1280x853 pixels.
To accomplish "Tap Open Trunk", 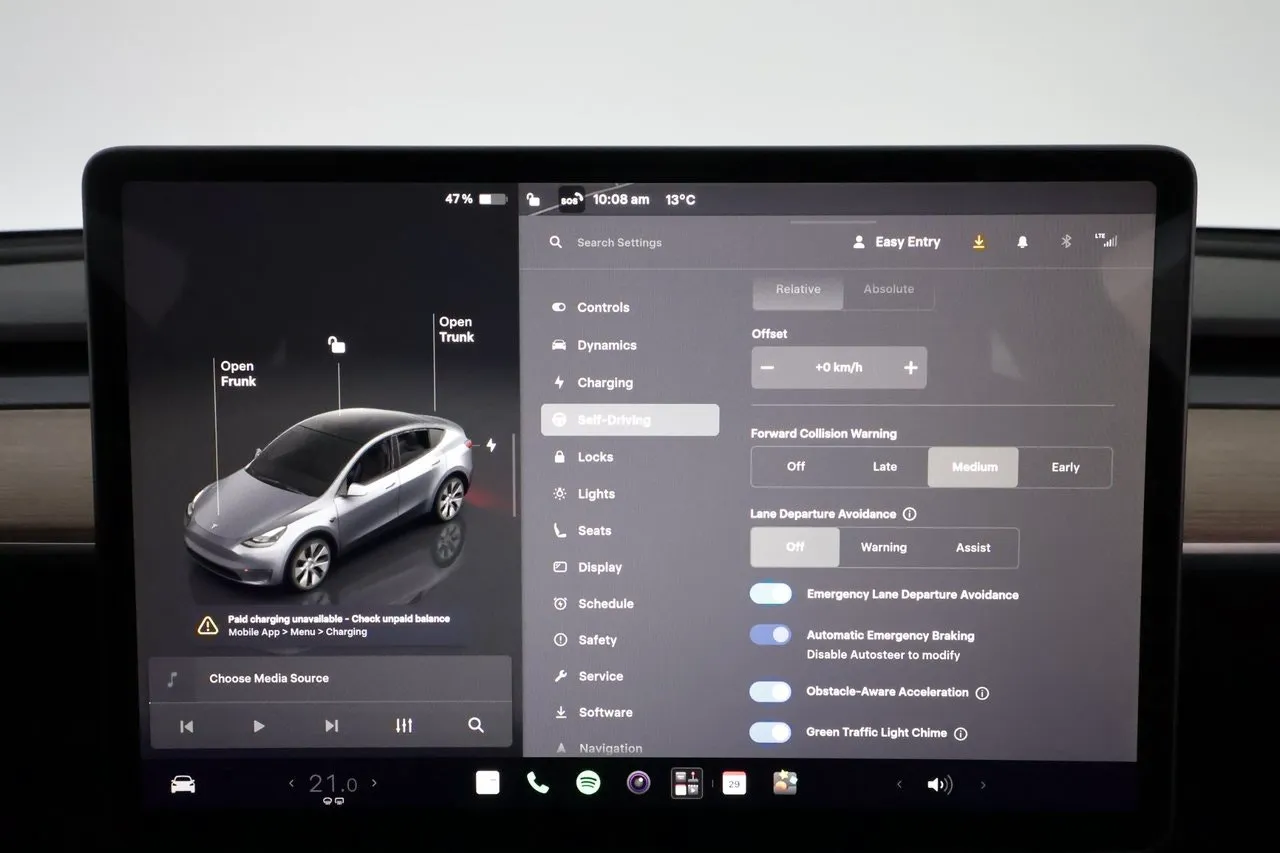I will (456, 330).
